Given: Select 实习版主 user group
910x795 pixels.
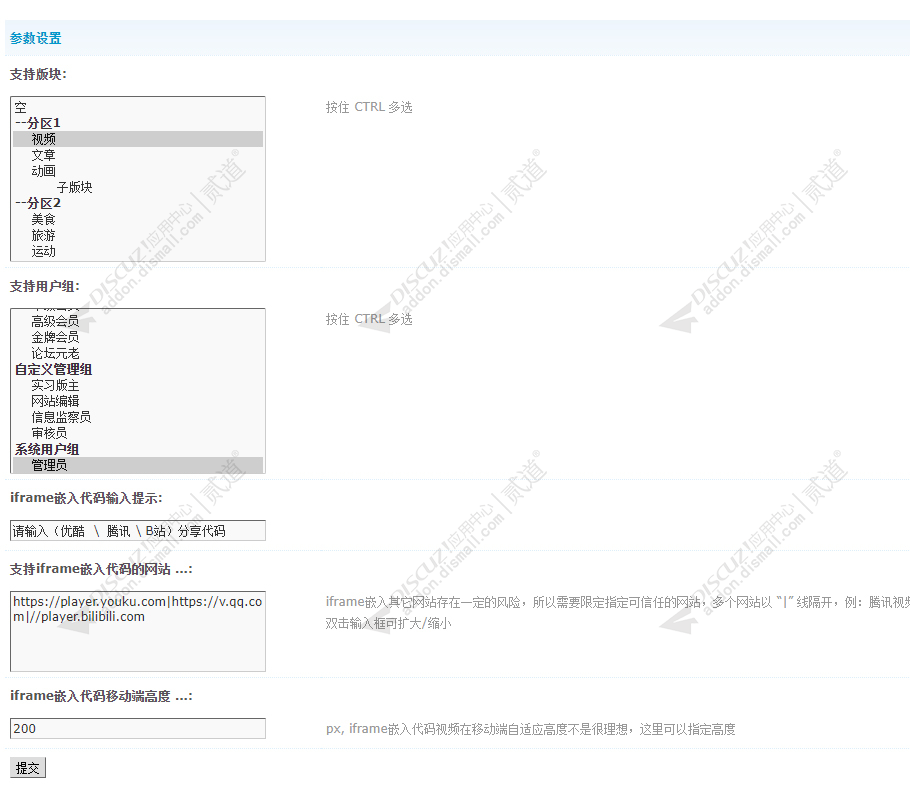Looking at the screenshot, I should pyautogui.click(x=138, y=385).
